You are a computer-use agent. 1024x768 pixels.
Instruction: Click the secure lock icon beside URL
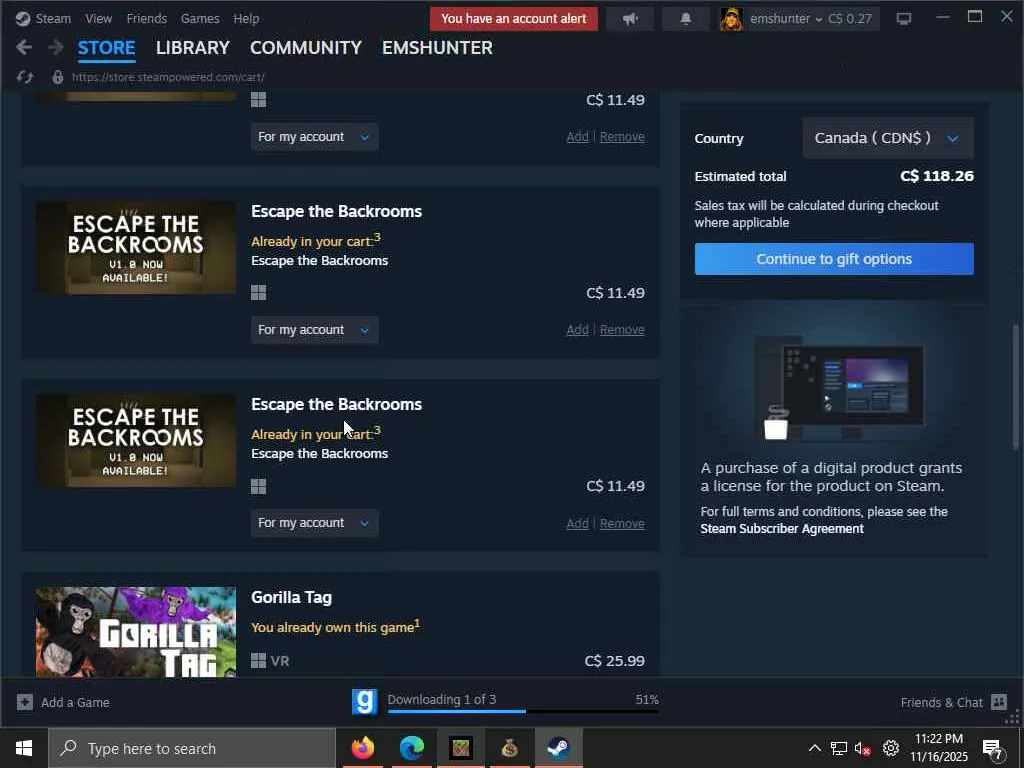pyautogui.click(x=57, y=77)
